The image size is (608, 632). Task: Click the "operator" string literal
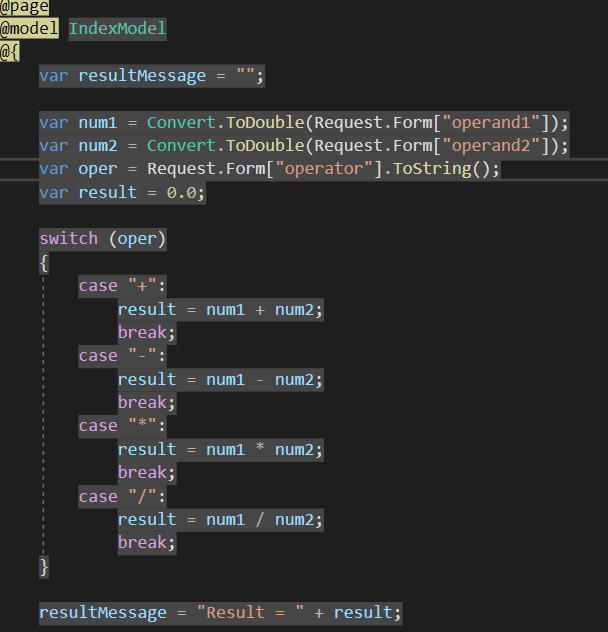pos(324,169)
